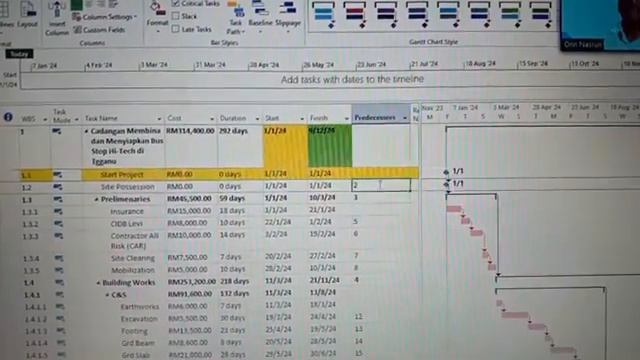
Task: Open the Predecessors column filter dropdown
Action: (x=405, y=118)
